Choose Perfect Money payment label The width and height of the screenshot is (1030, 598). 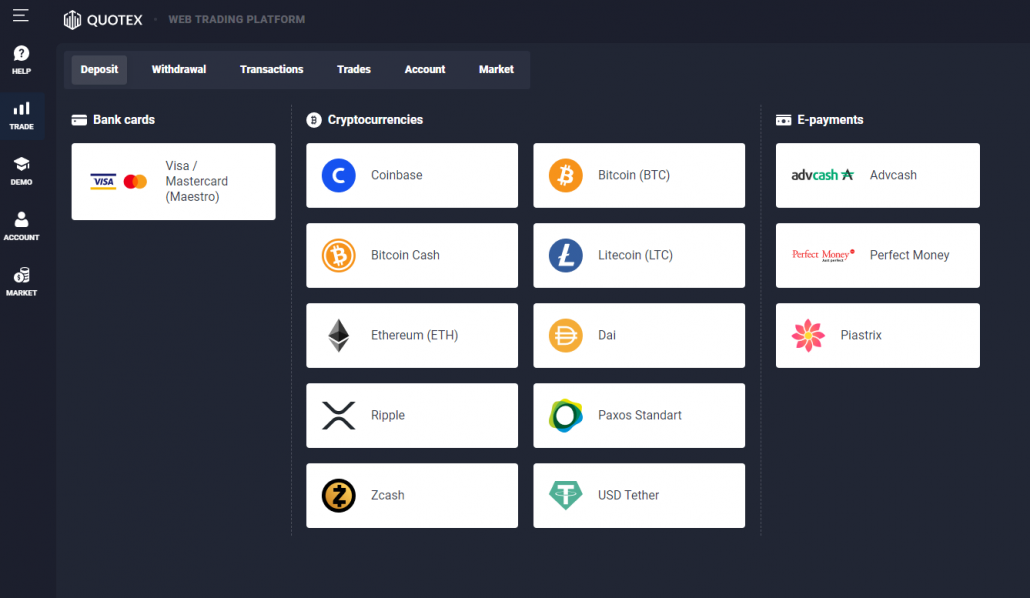[910, 255]
